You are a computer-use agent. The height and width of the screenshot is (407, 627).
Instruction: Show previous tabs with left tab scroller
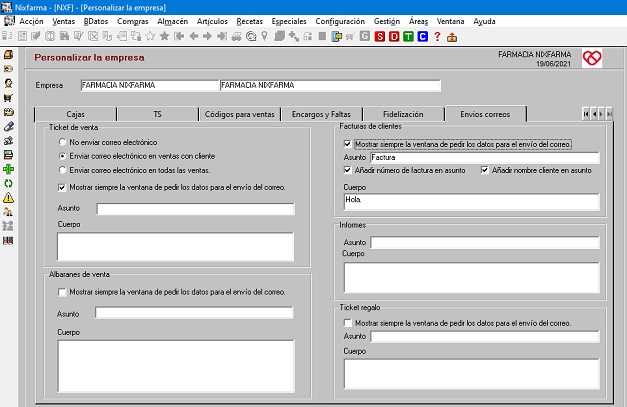point(594,114)
